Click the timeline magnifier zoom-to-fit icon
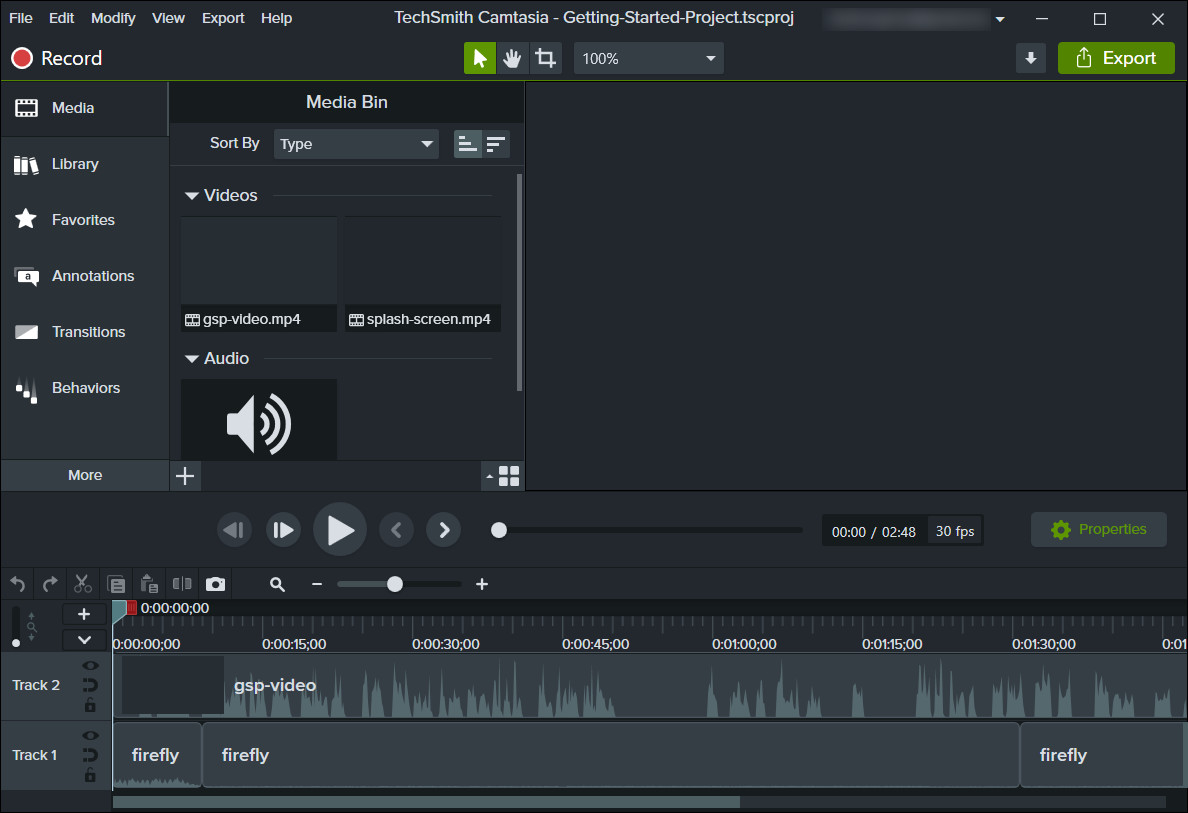 (x=277, y=584)
